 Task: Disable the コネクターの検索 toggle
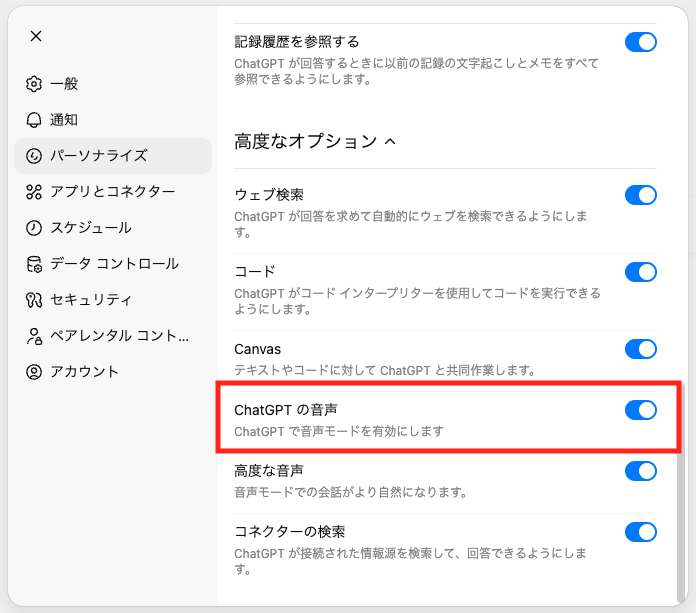pyautogui.click(x=640, y=532)
